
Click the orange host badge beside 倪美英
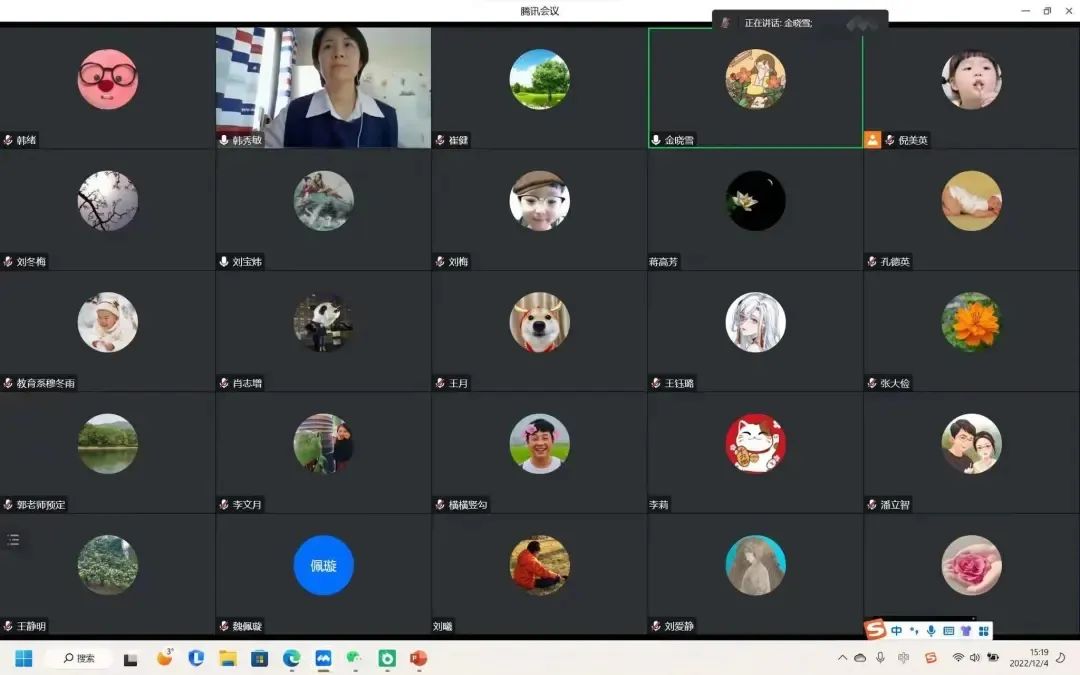point(872,140)
